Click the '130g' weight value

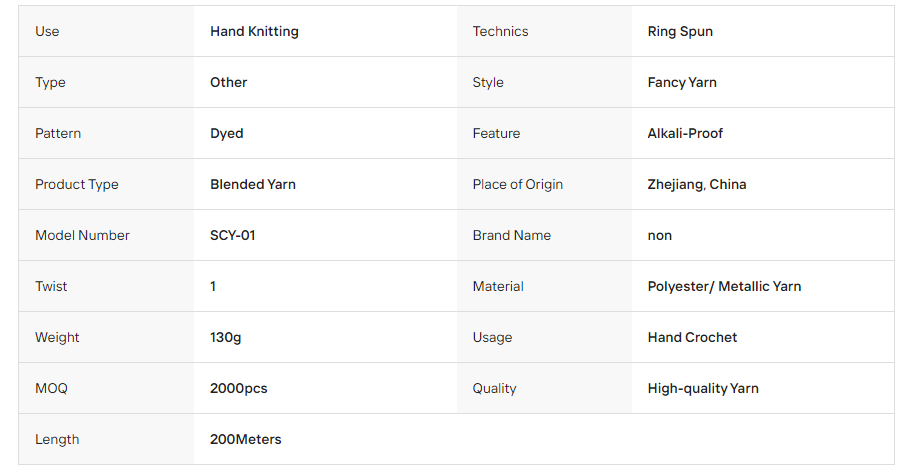(225, 337)
